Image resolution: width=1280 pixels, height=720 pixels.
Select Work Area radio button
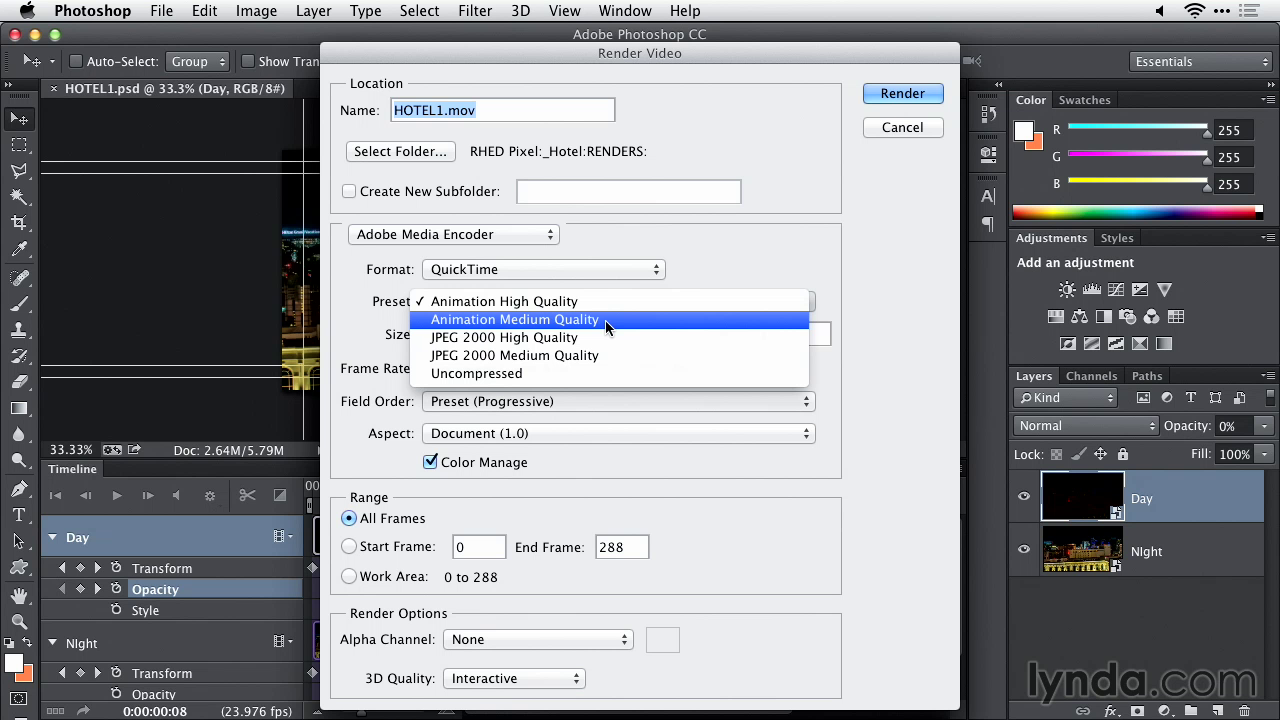coord(349,576)
